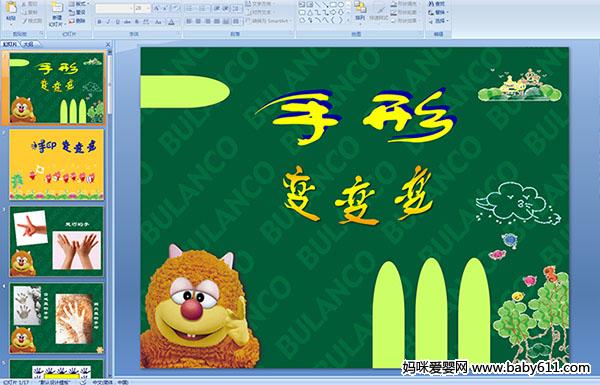Viewport: 600px width, 385px height.
Task: Apply Bold formatting button
Action: (99, 22)
